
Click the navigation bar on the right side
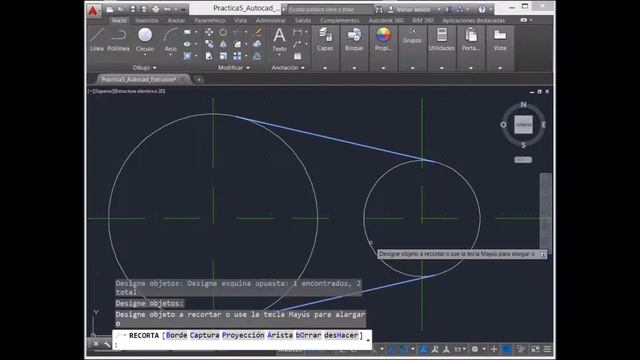pos(546,212)
